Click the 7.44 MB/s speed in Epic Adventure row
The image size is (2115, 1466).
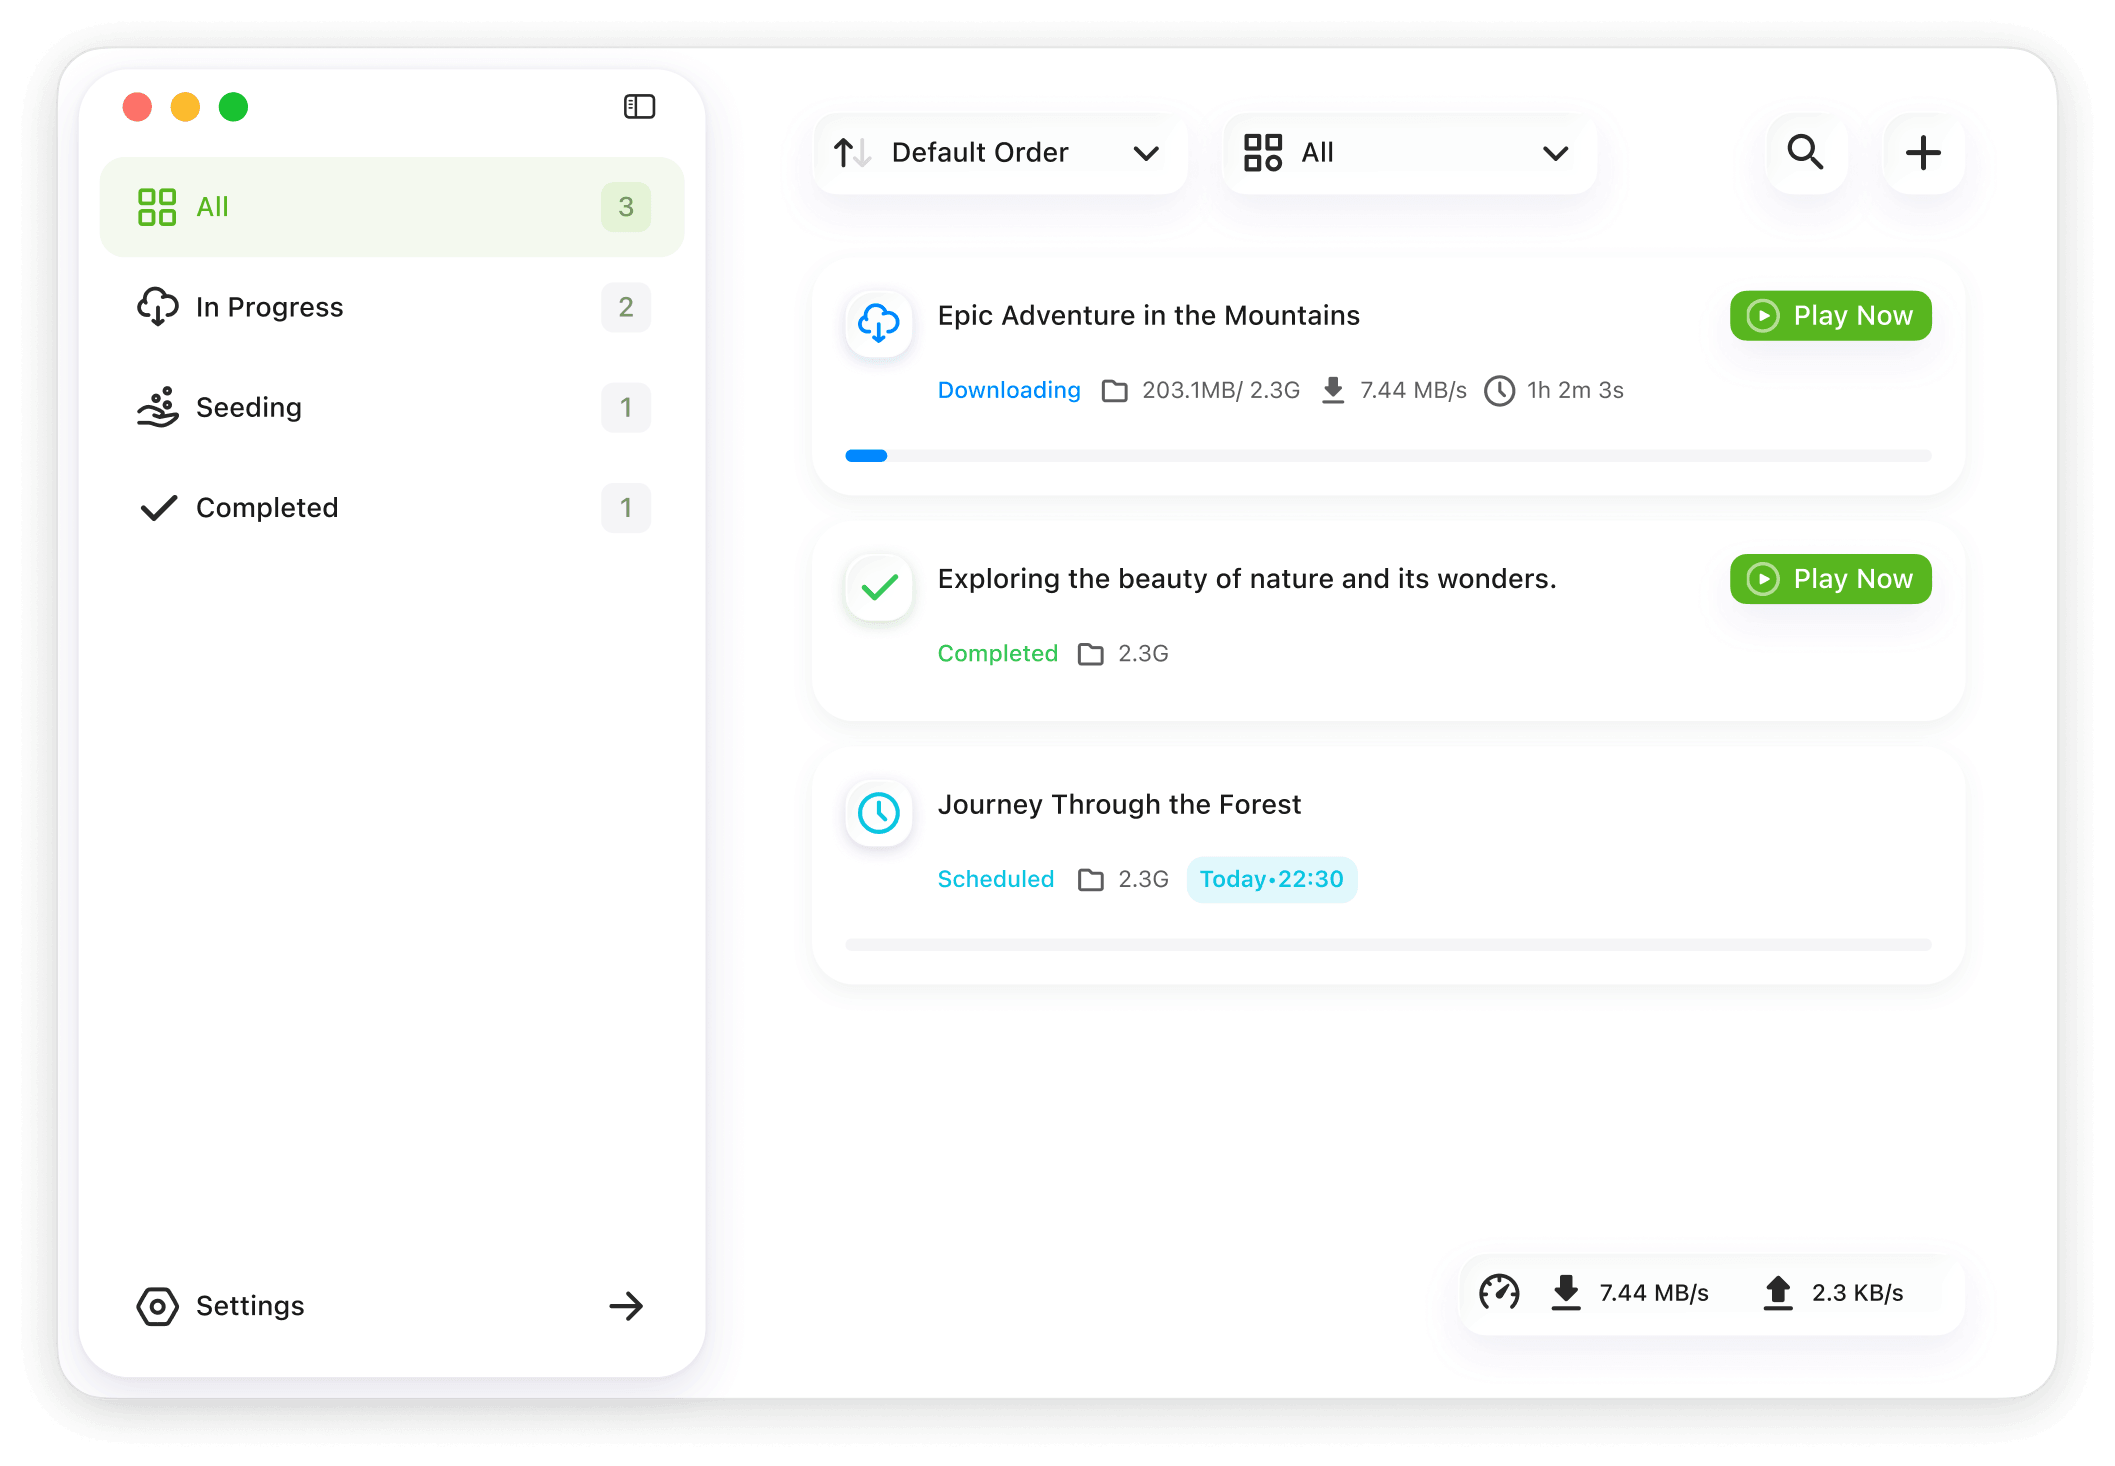[x=1413, y=390]
